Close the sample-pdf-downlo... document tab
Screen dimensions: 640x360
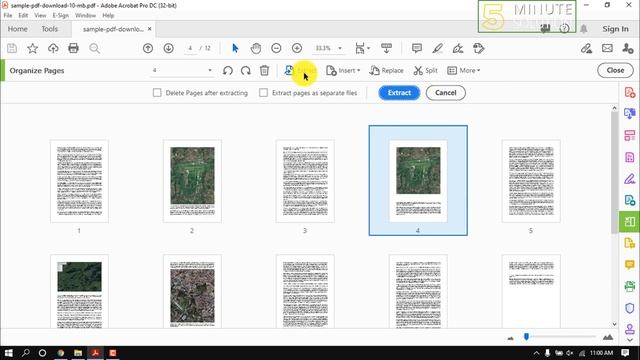149,29
